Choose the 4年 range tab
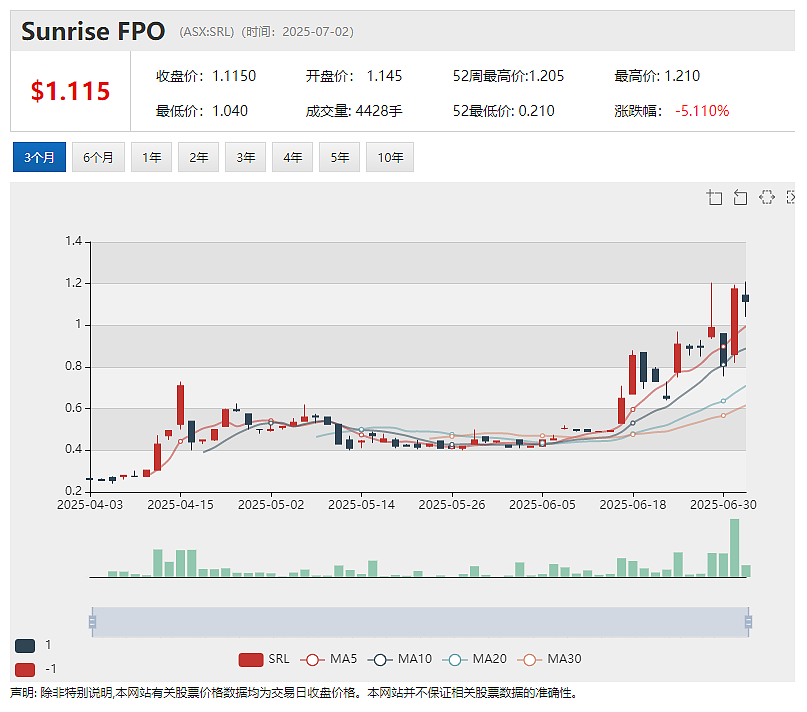This screenshot has height=712, width=807. tap(292, 157)
